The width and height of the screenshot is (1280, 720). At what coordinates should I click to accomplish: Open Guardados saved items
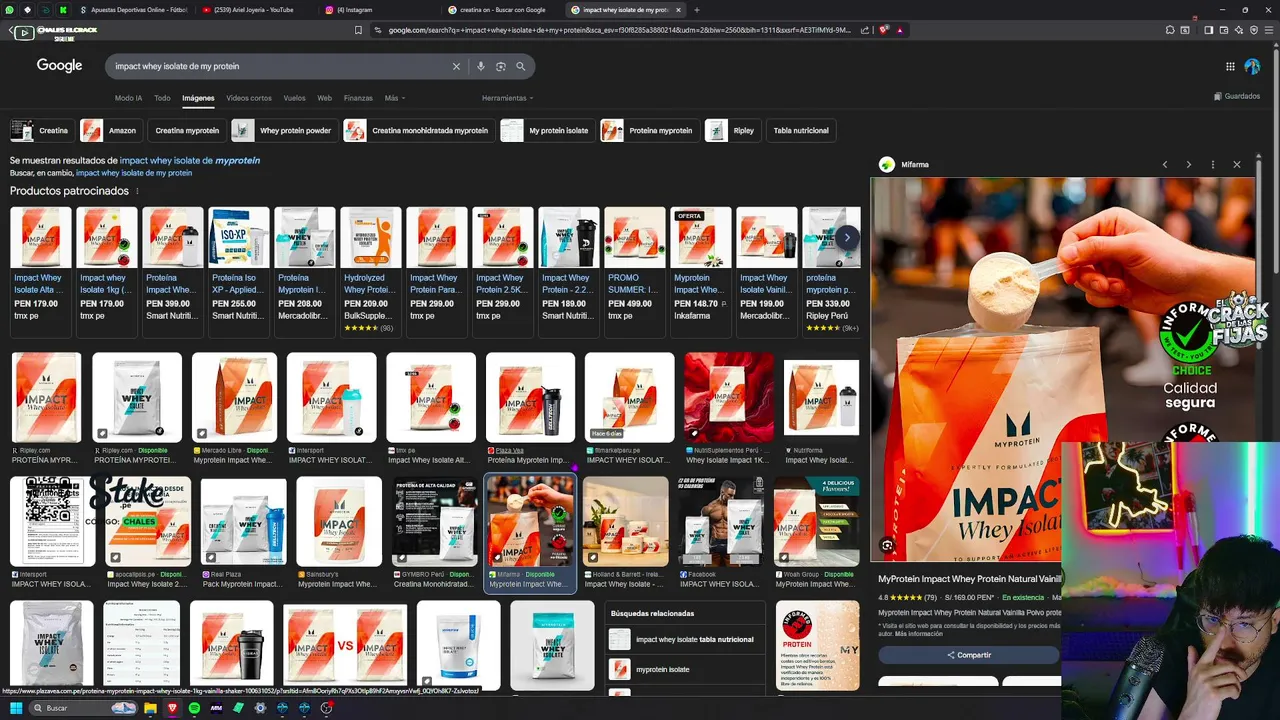[x=1237, y=97]
